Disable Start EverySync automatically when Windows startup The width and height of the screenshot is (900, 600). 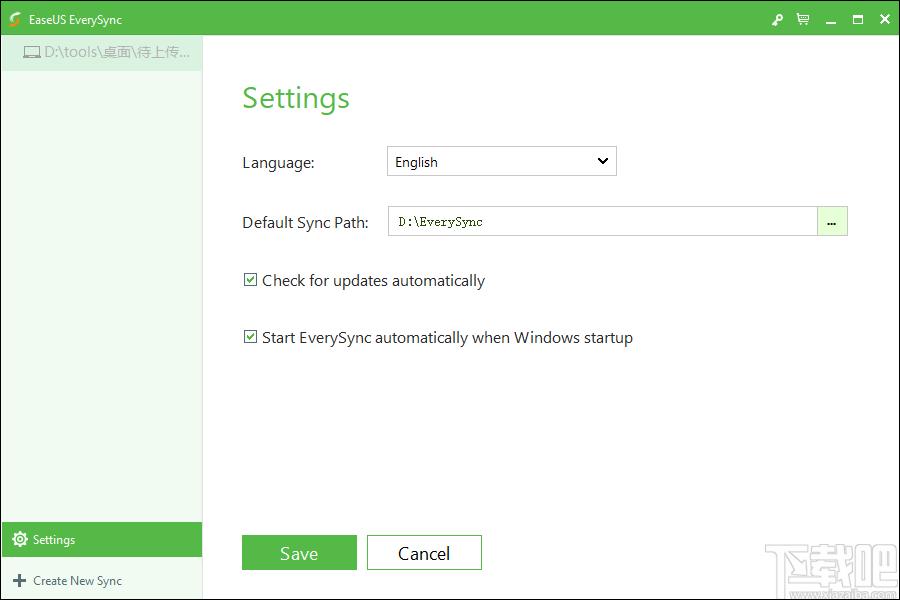[x=251, y=338]
